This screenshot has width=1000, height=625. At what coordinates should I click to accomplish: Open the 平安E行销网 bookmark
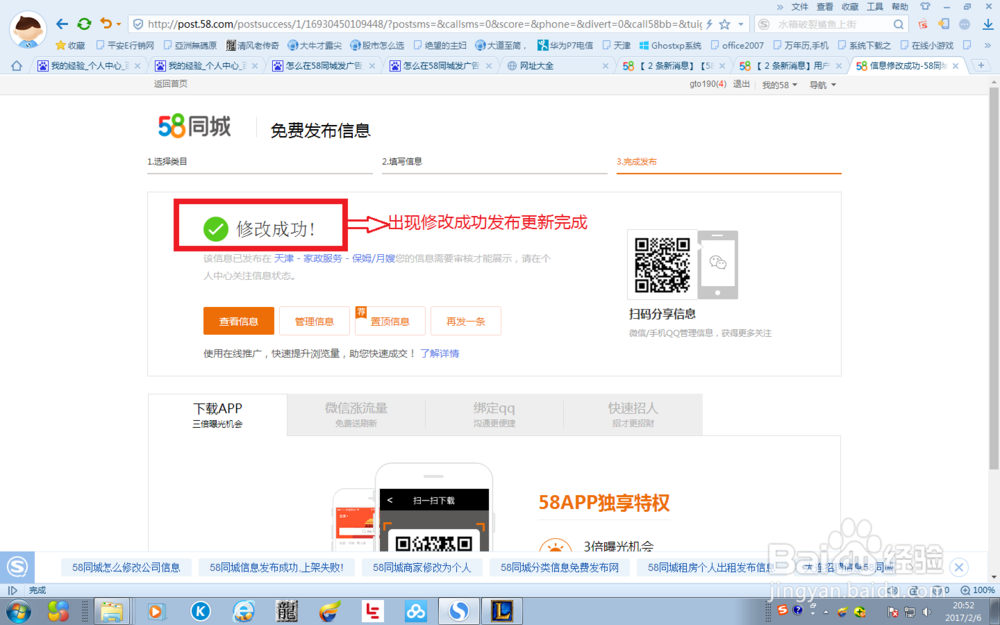coord(125,45)
